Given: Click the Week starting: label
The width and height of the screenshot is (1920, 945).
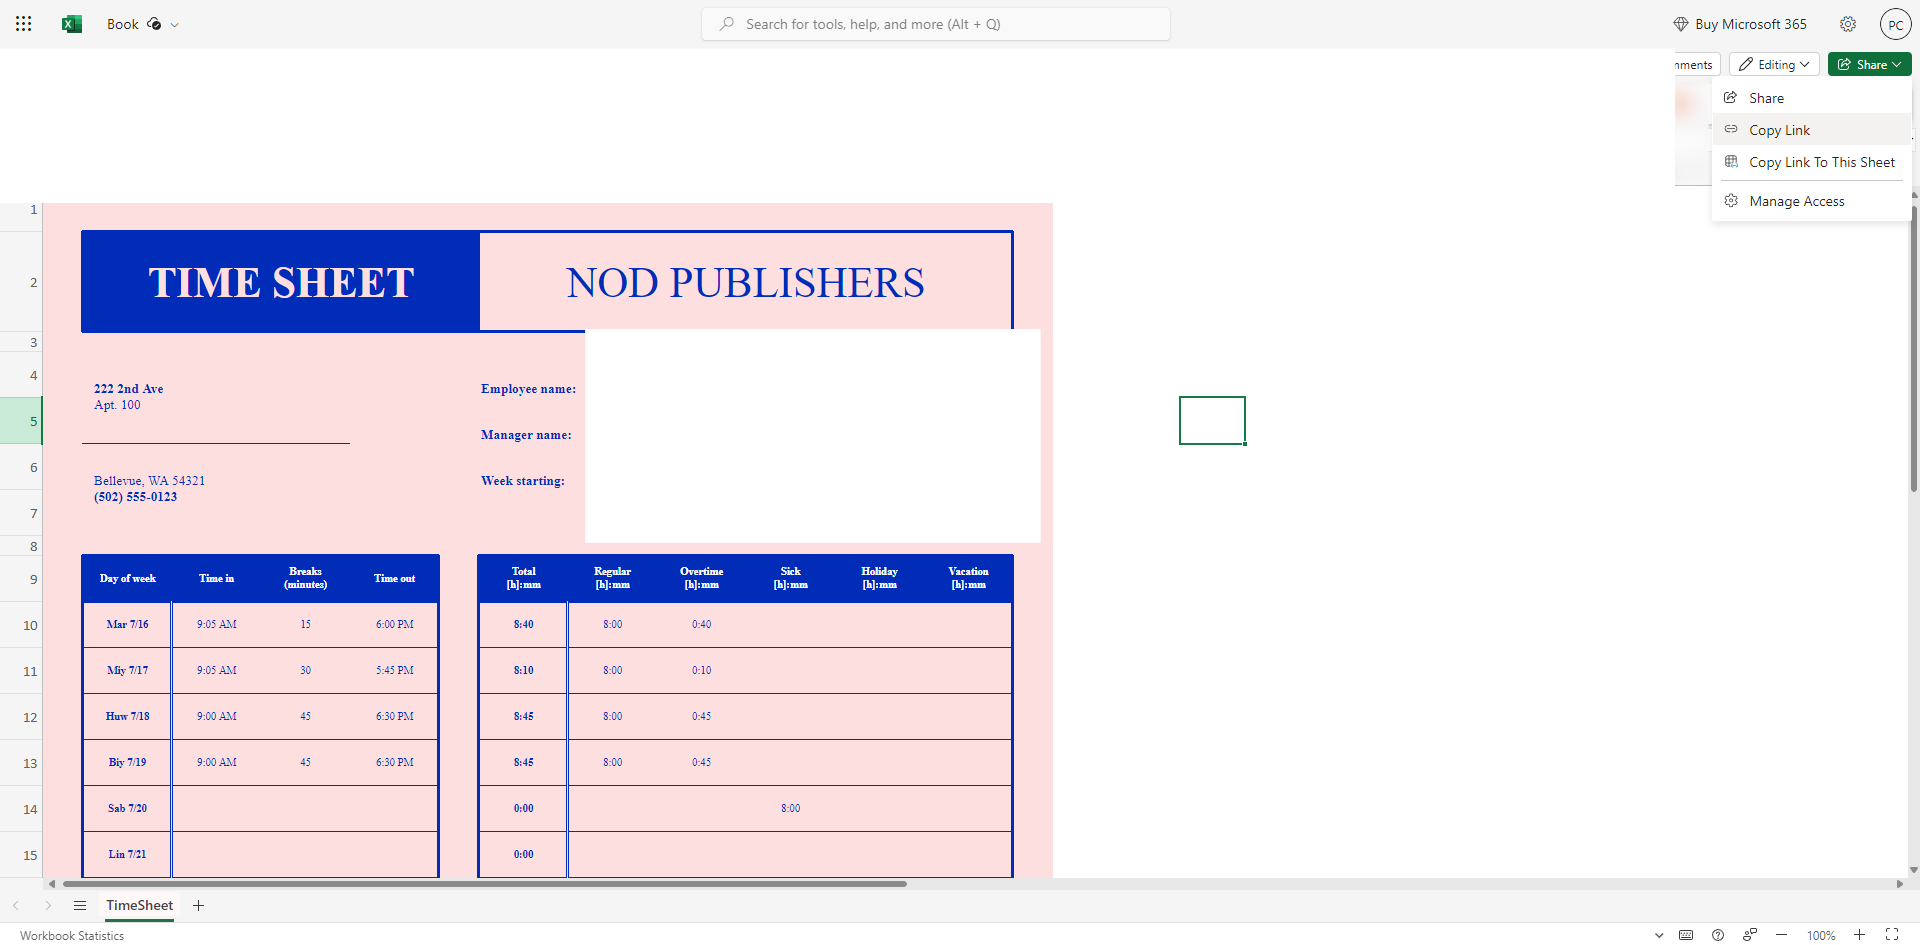Looking at the screenshot, I should pyautogui.click(x=522, y=481).
